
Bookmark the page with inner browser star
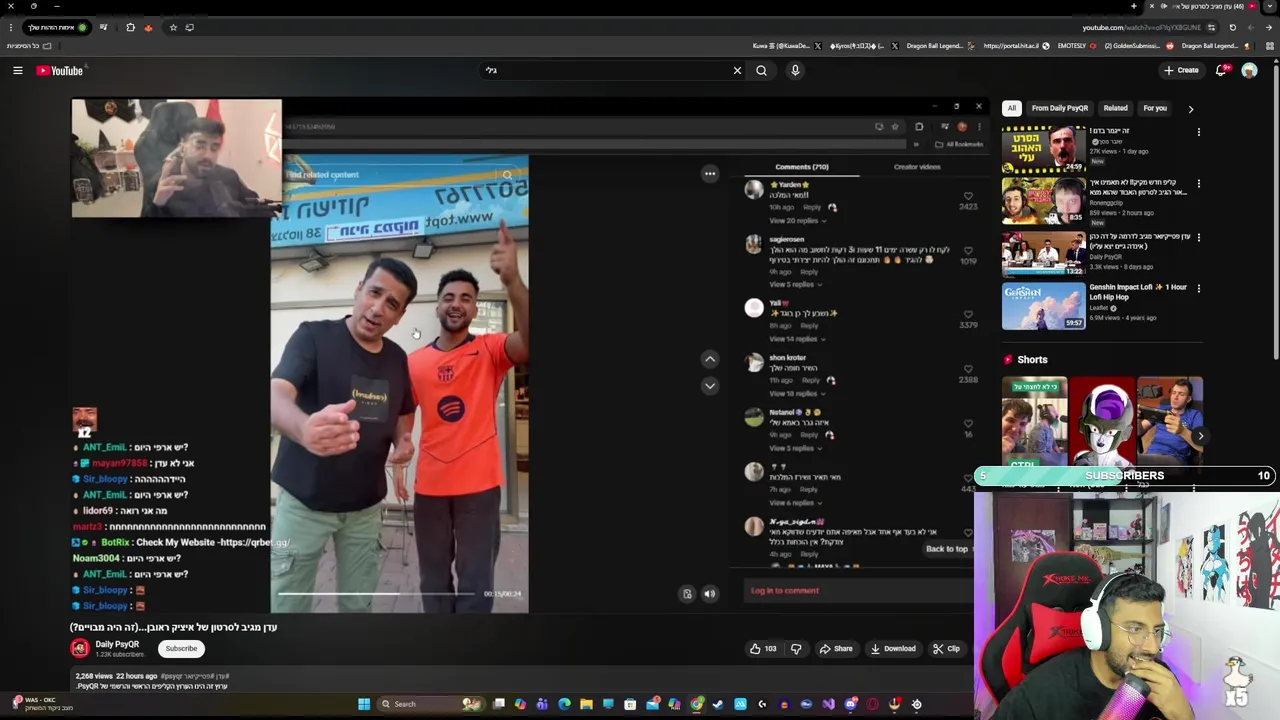click(894, 127)
